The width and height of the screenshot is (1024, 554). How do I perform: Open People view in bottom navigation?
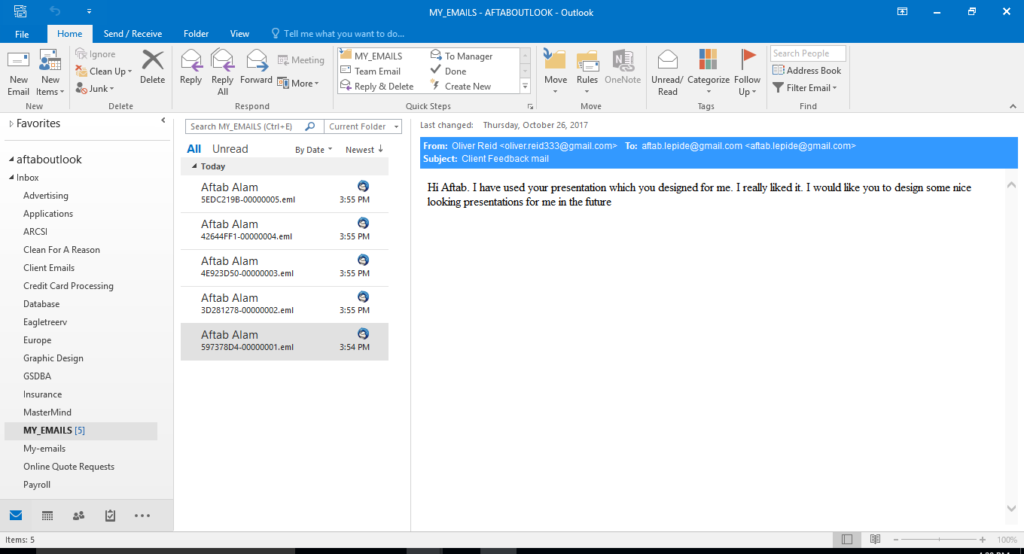[x=79, y=516]
